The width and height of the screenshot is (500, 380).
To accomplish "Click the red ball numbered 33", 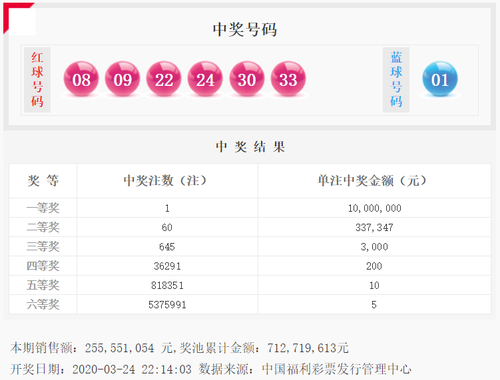I will pos(288,79).
